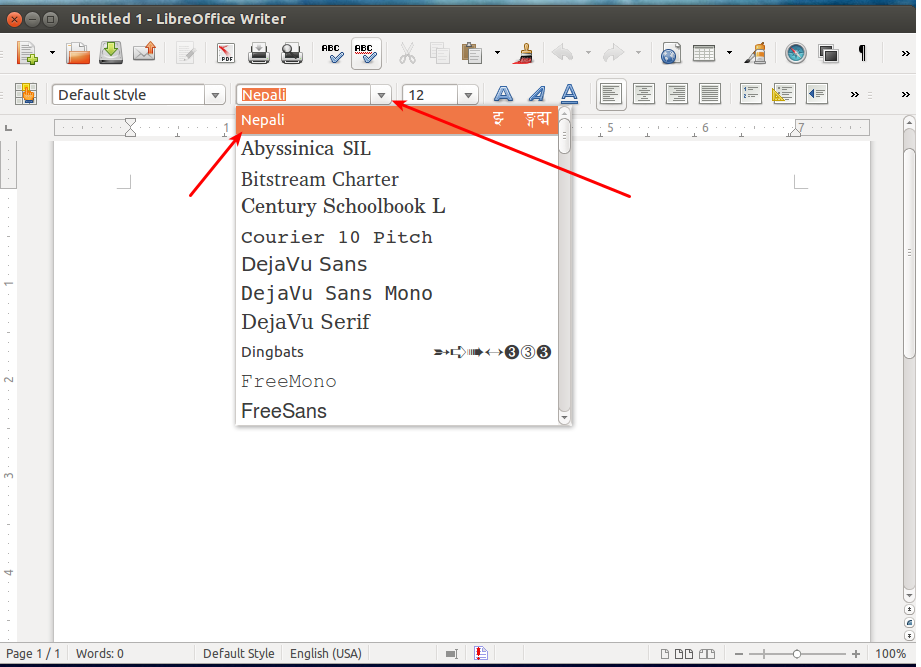Image resolution: width=921 pixels, height=667 pixels.
Task: Toggle bulleted list
Action: coord(784,94)
